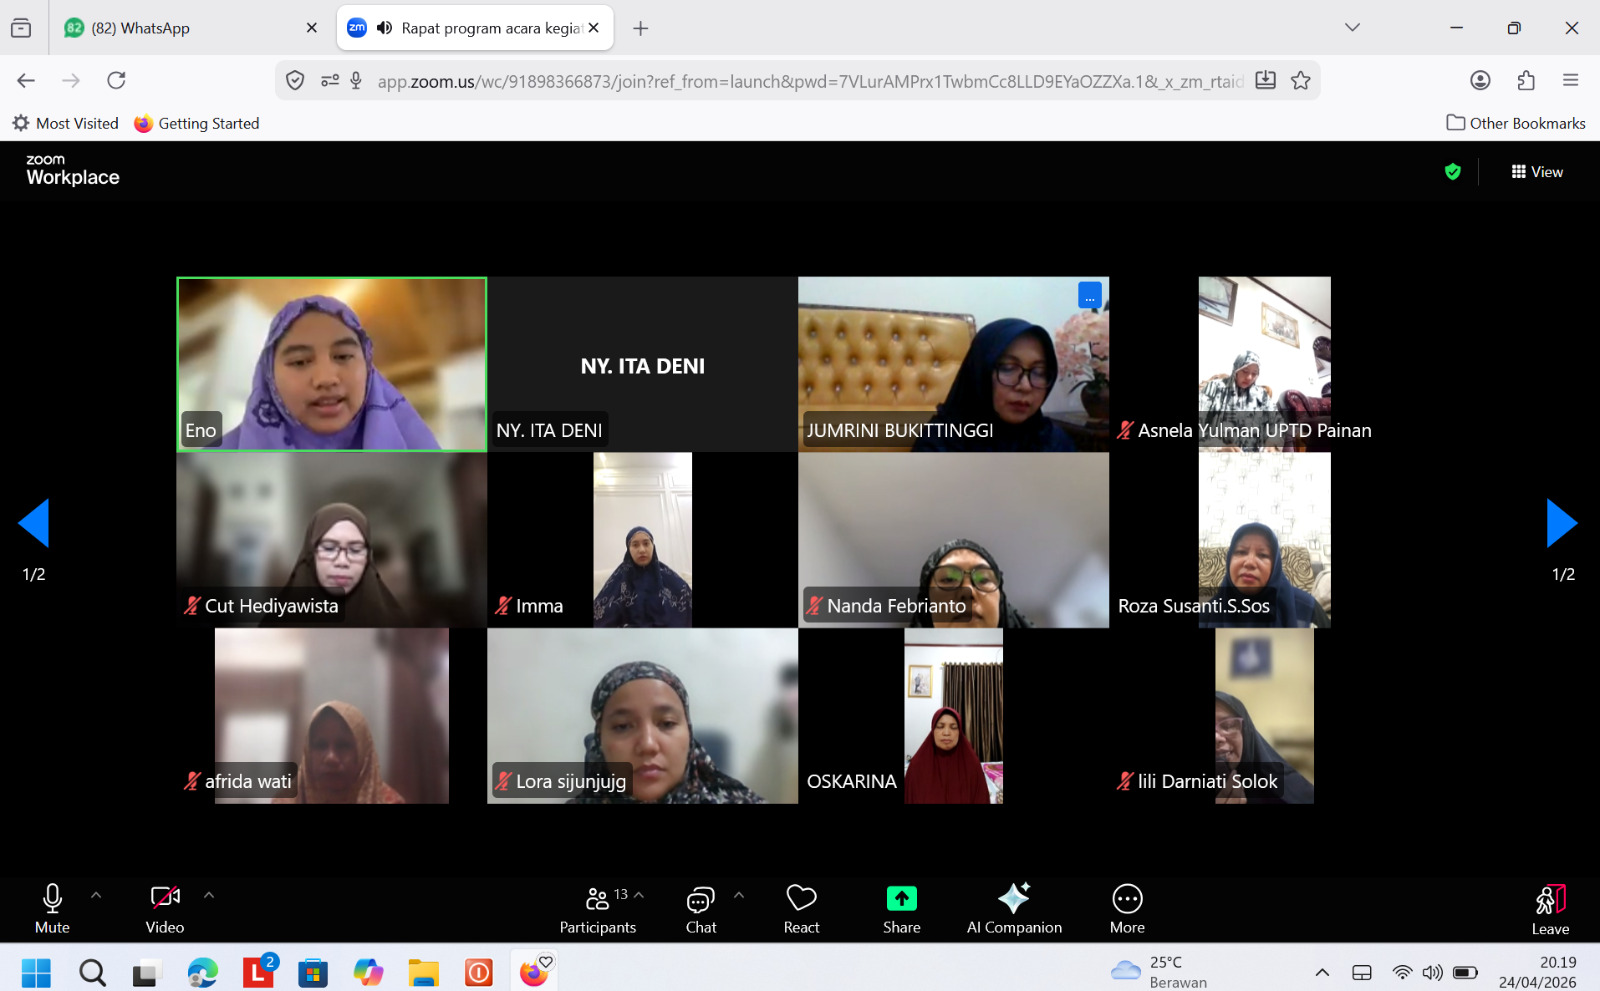
Task: Expand video options arrow beside Video
Action: [x=209, y=895]
